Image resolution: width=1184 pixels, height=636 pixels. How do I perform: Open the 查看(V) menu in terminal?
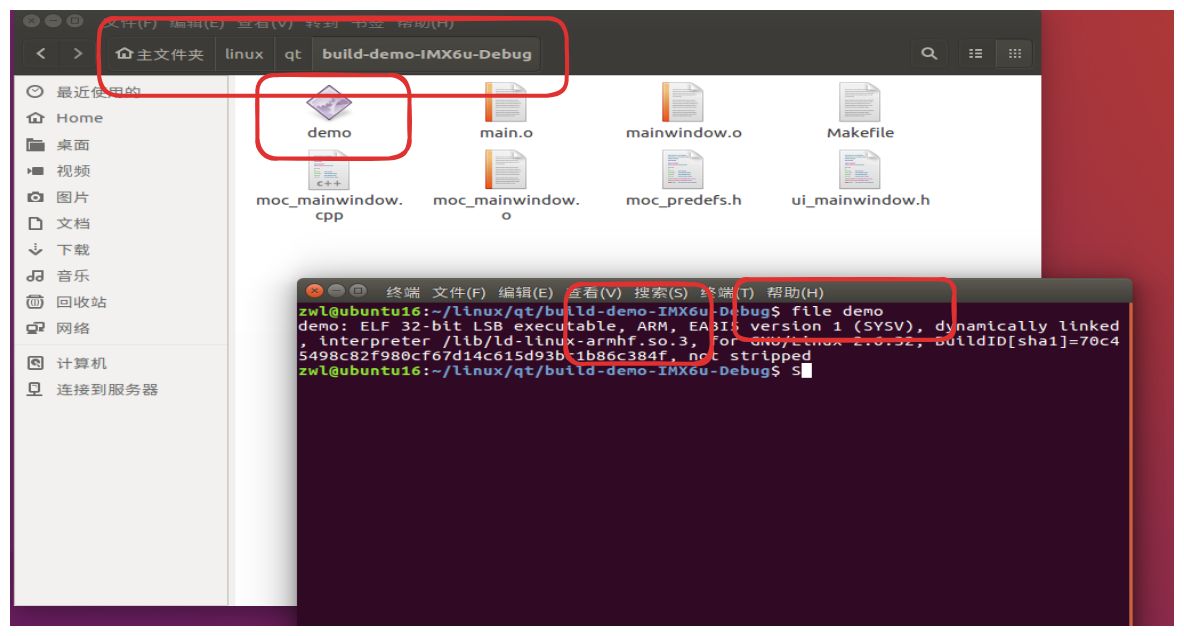594,291
